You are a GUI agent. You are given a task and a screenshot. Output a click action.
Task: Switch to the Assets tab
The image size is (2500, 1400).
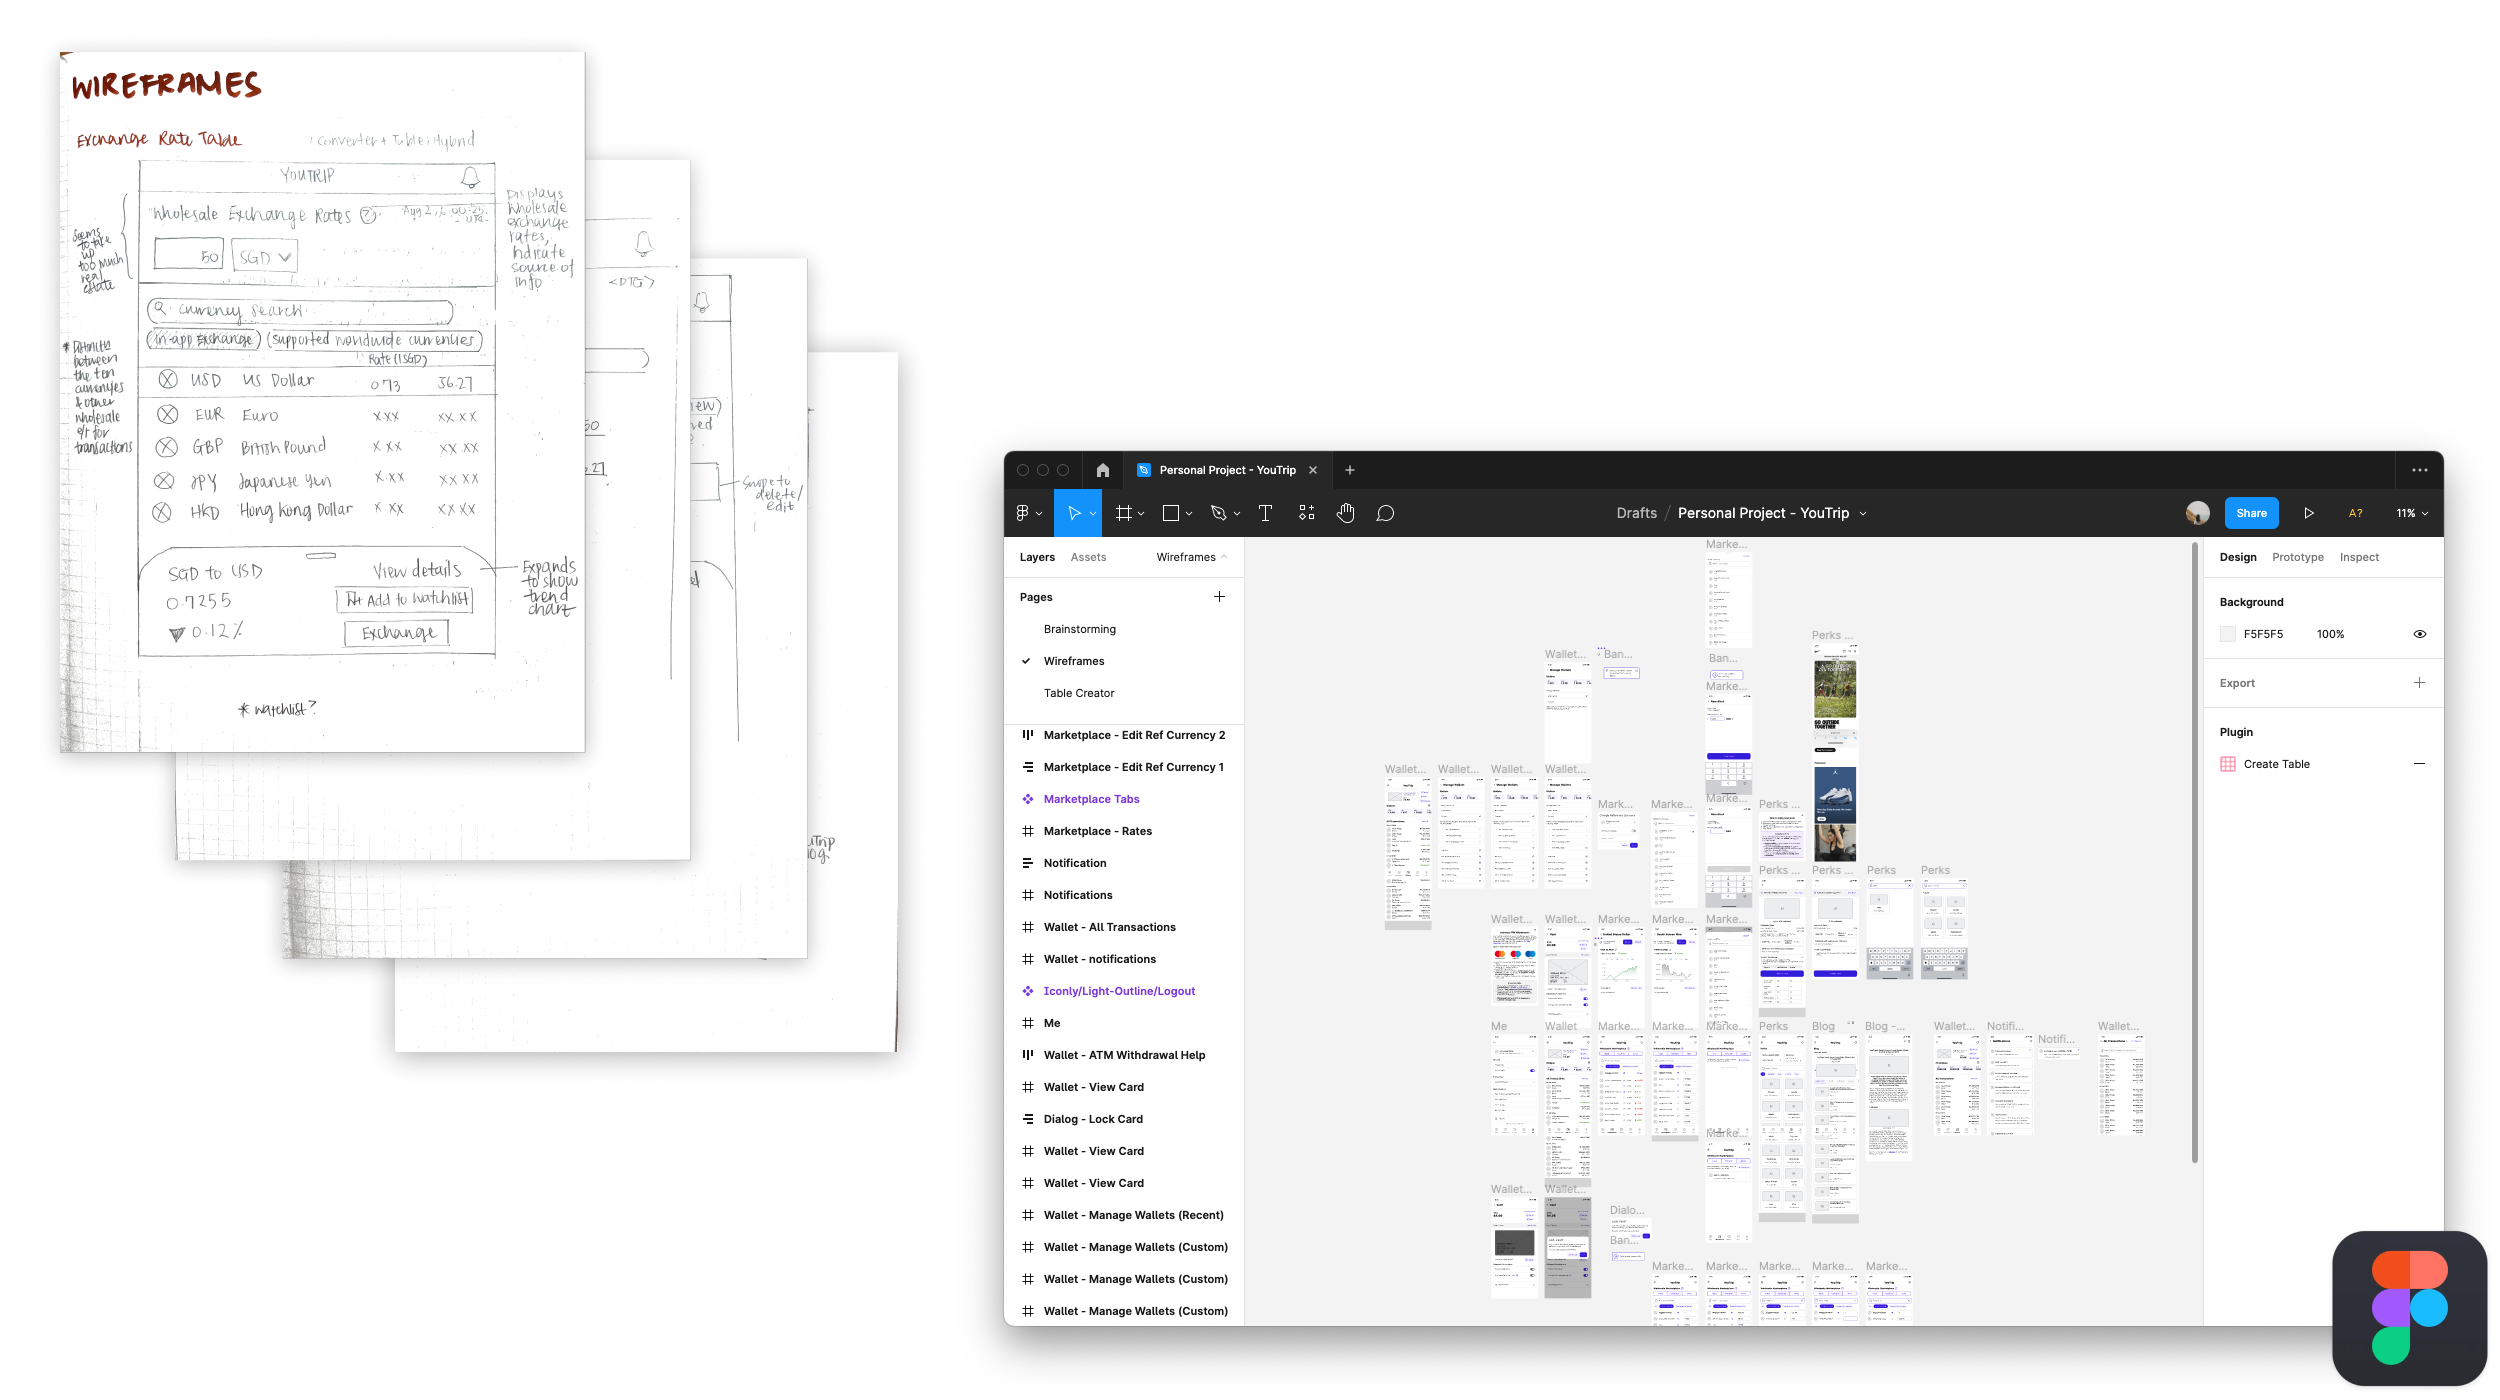(1088, 557)
